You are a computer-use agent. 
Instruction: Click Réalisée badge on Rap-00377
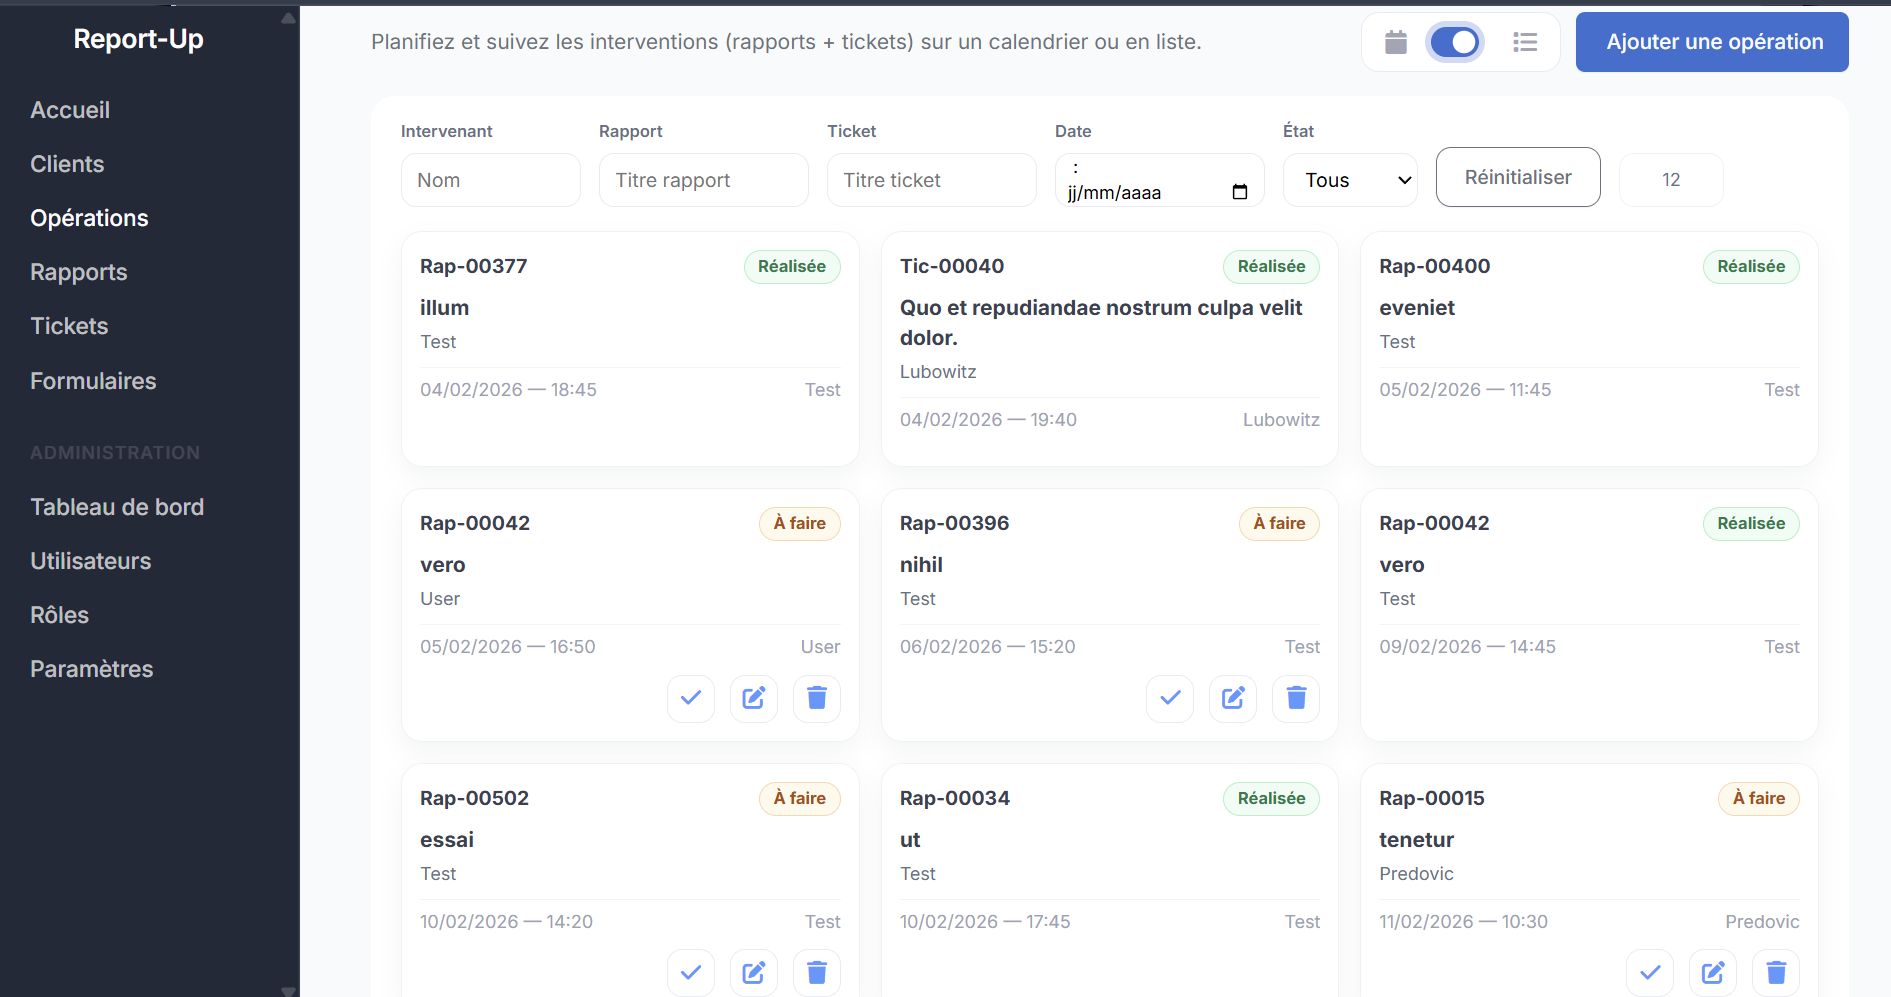pyautogui.click(x=792, y=267)
